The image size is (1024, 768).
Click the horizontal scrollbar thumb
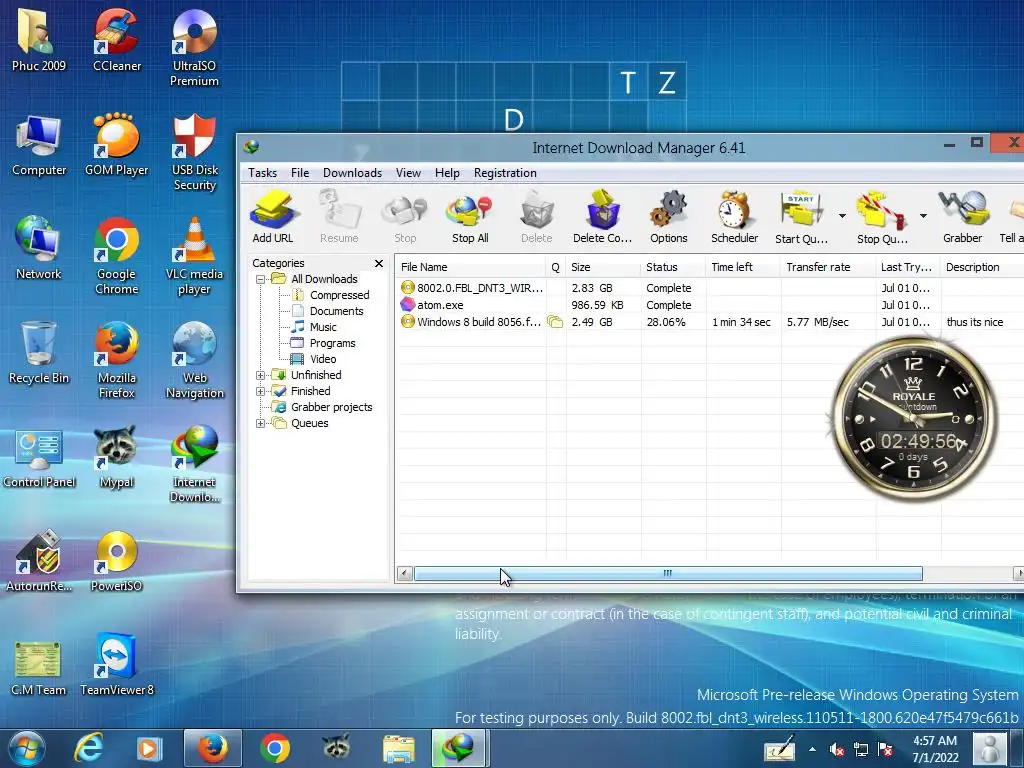tap(668, 573)
